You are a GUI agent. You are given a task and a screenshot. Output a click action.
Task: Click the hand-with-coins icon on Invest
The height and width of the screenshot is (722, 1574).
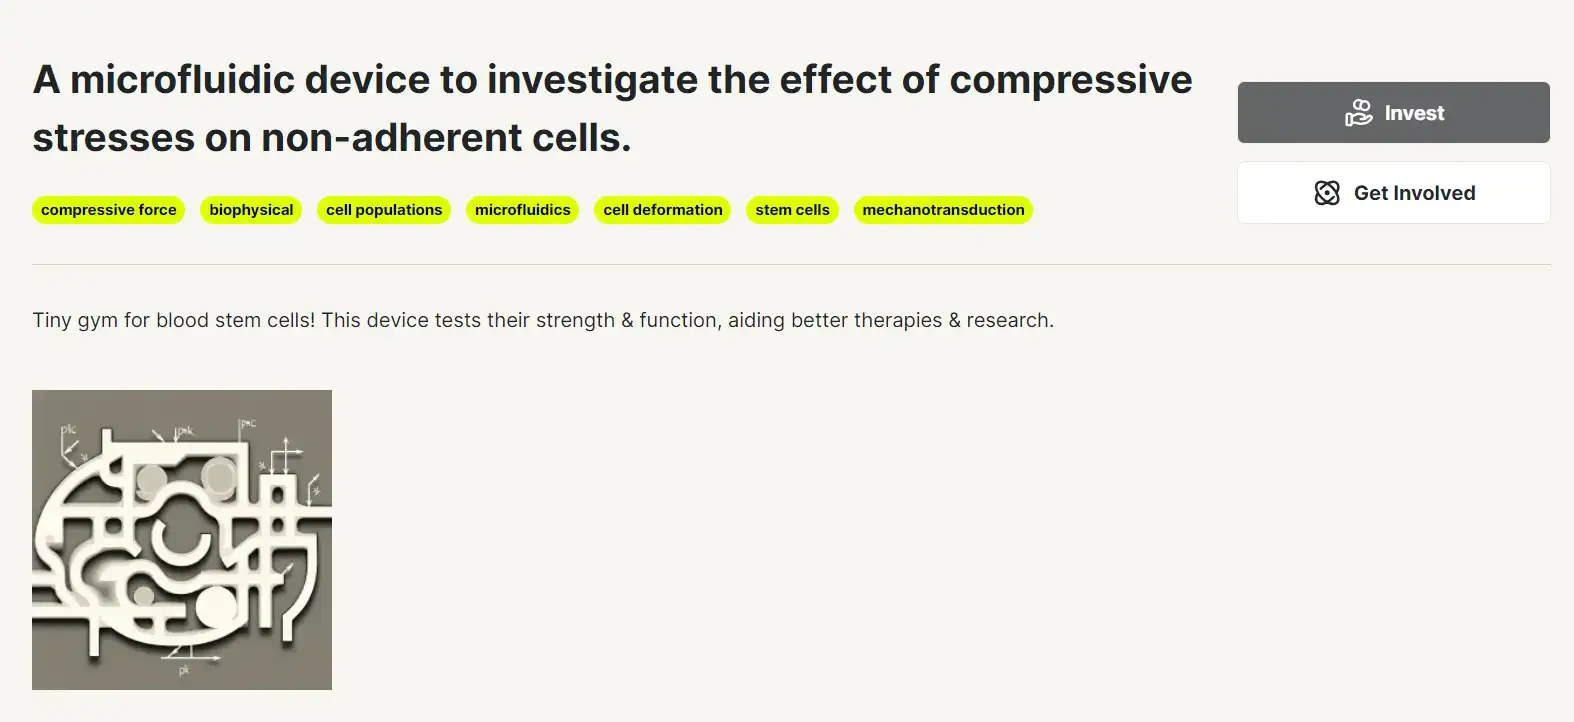click(x=1358, y=113)
